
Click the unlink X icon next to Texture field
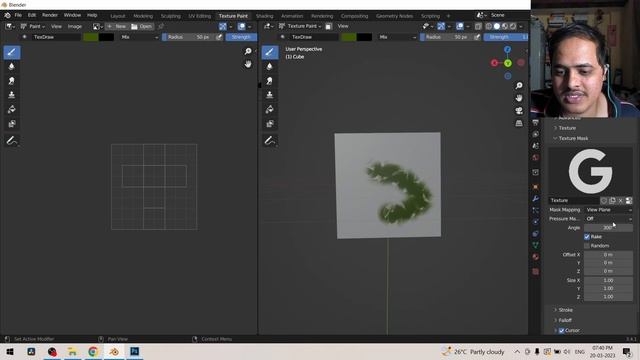click(x=620, y=200)
